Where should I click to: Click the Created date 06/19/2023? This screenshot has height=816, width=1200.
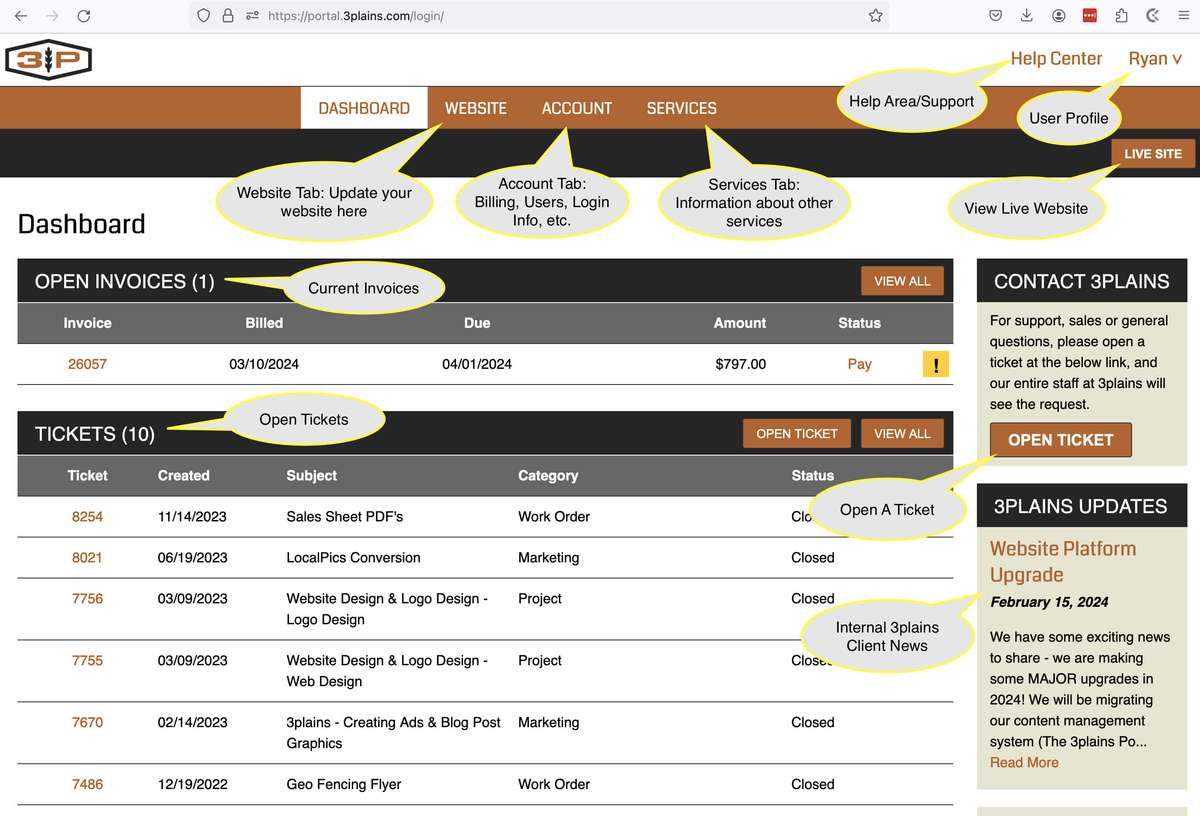pyautogui.click(x=193, y=558)
